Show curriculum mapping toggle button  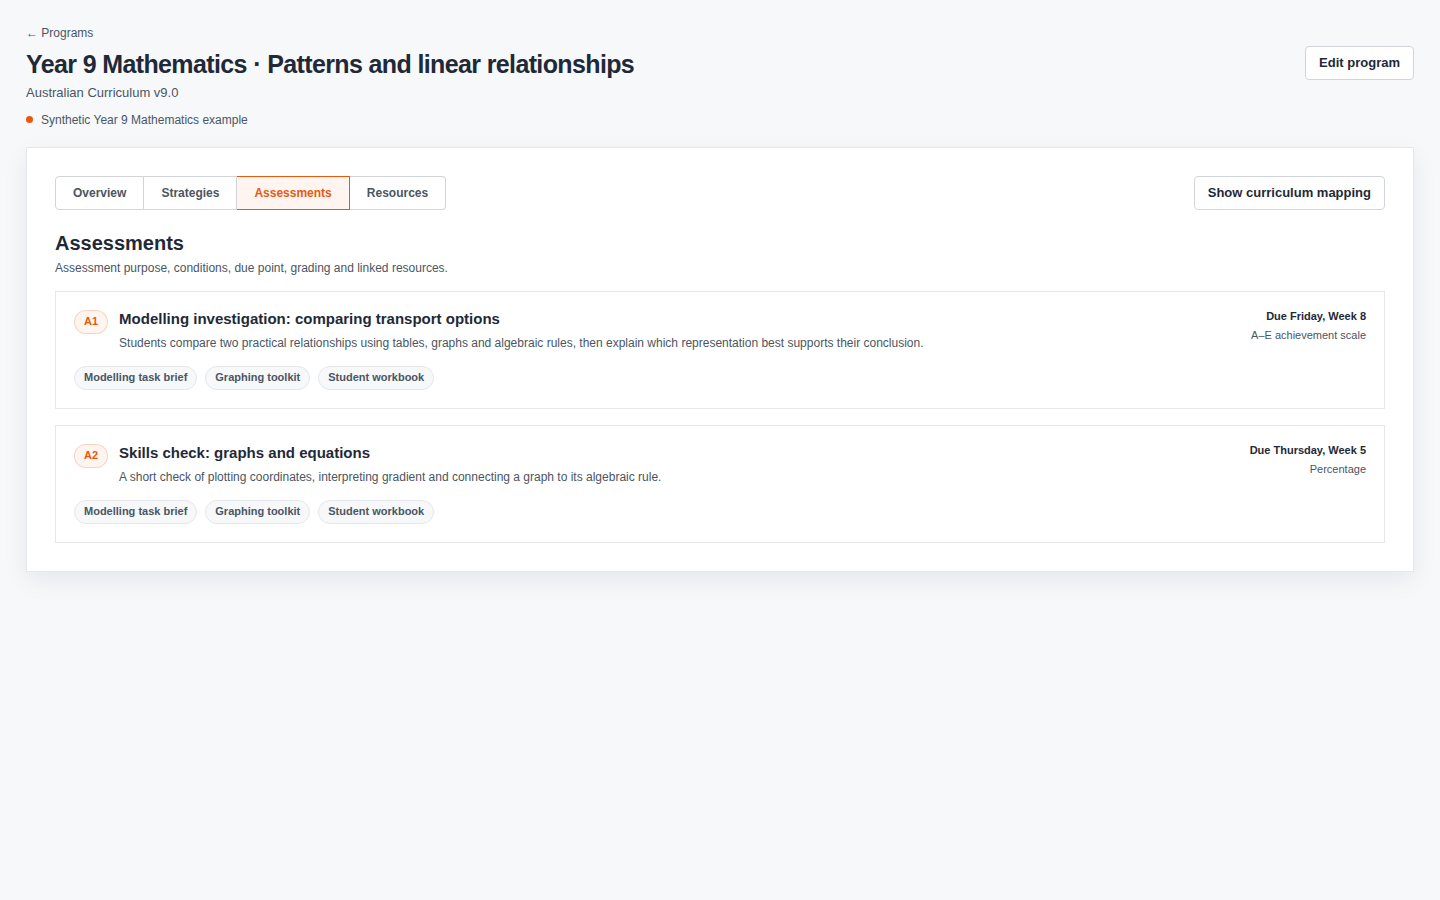(1289, 193)
